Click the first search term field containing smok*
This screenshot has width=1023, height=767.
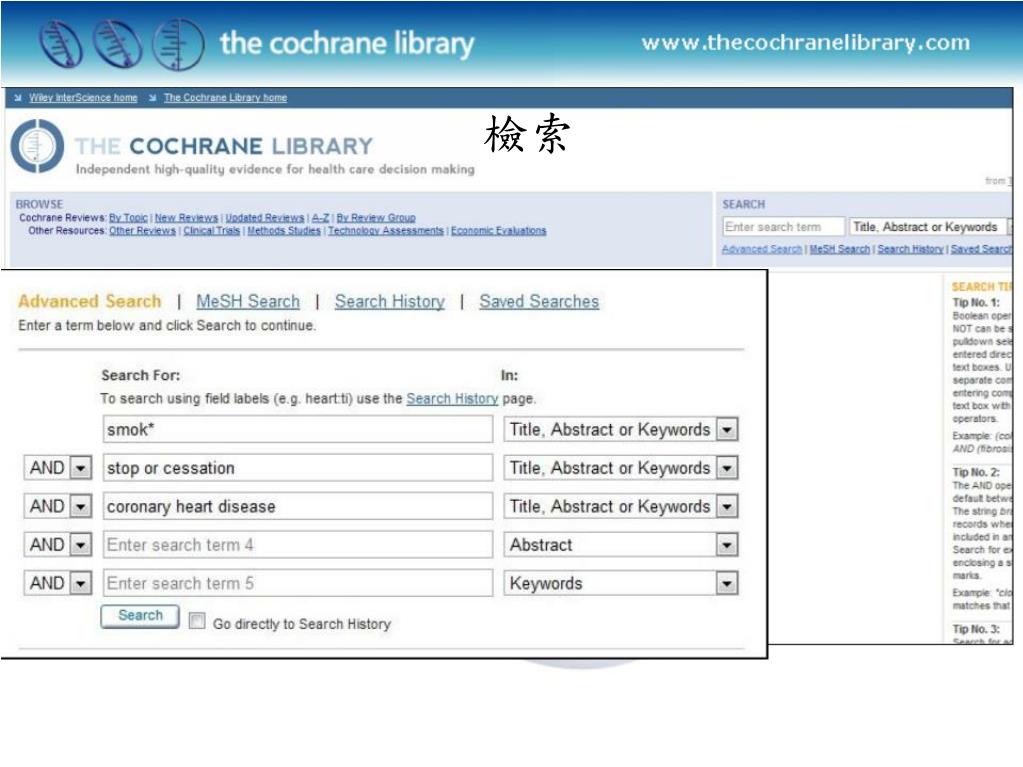coord(298,430)
